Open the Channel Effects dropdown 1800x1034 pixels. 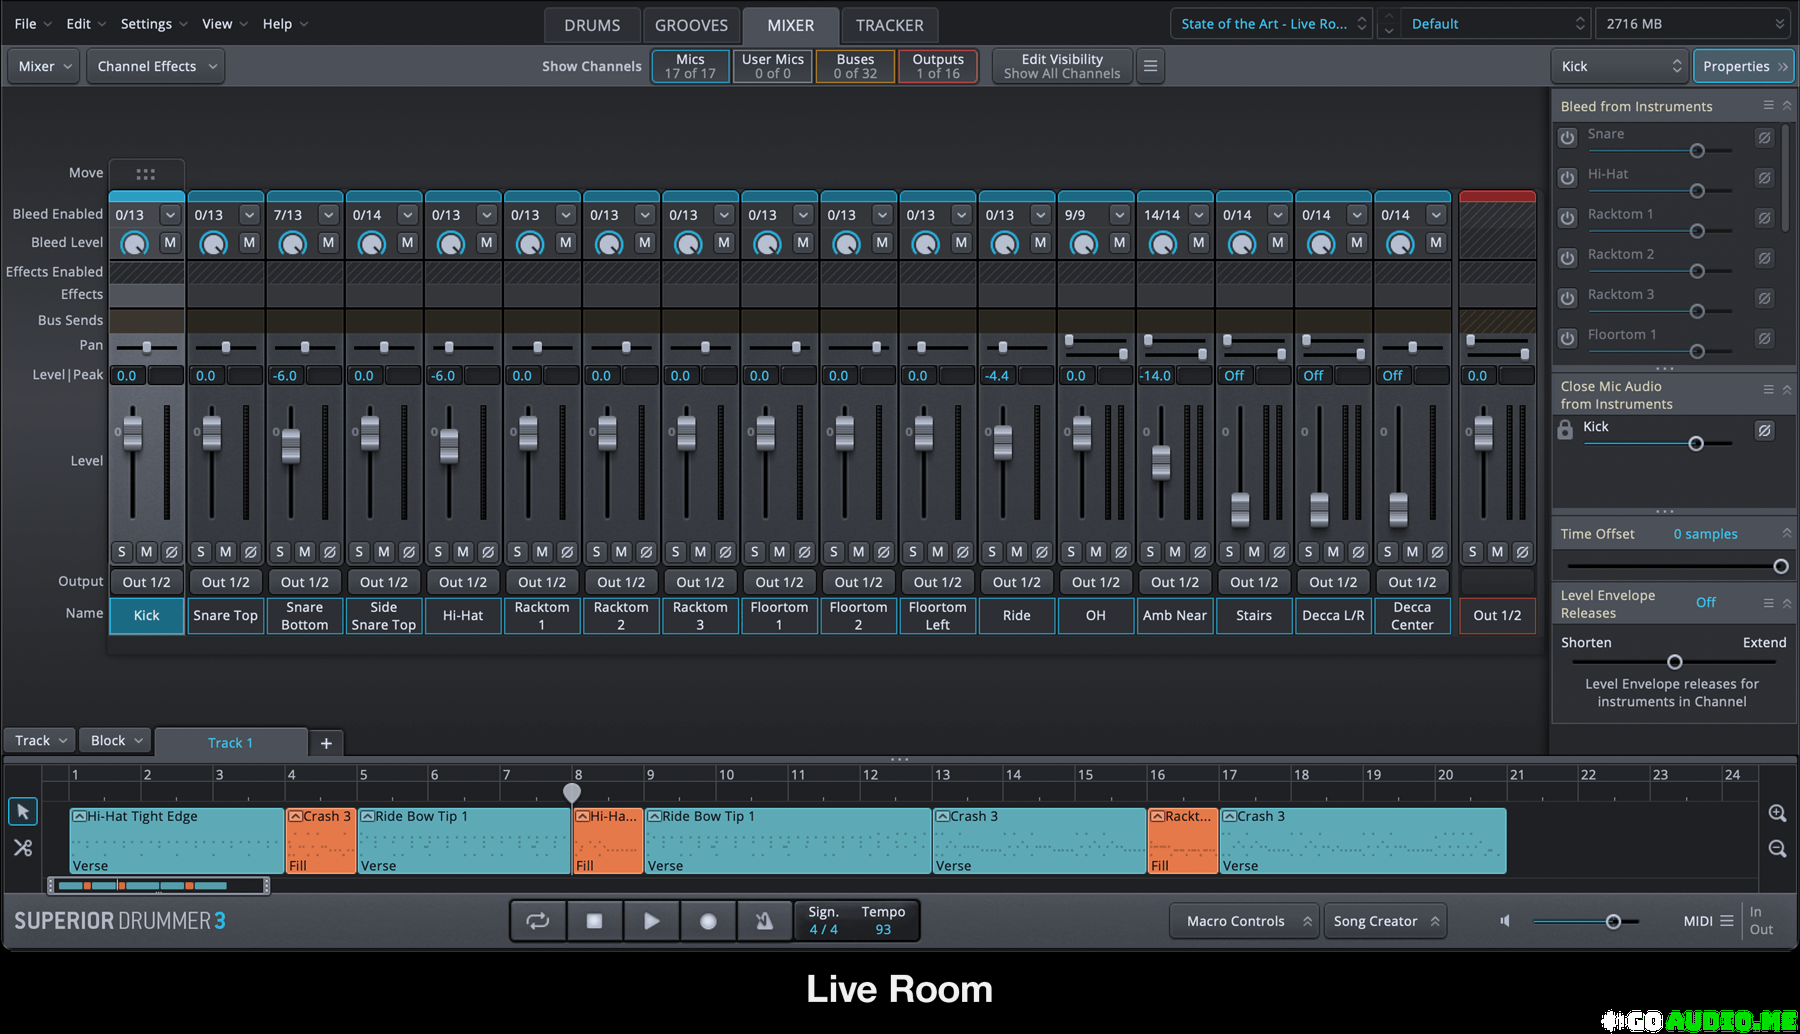tap(155, 66)
